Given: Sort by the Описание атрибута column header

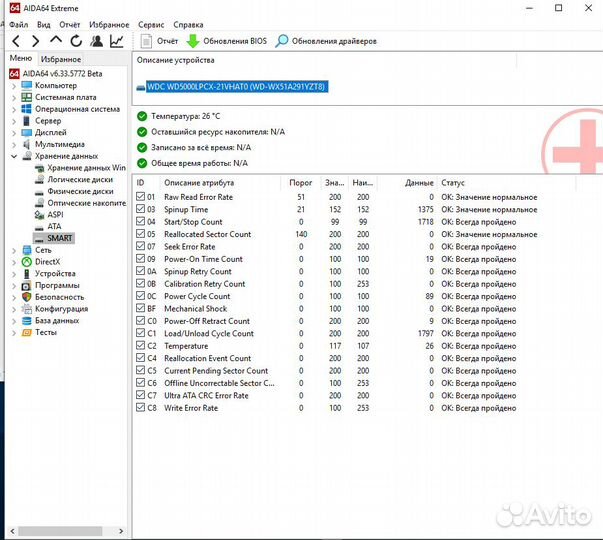Looking at the screenshot, I should 221,183.
